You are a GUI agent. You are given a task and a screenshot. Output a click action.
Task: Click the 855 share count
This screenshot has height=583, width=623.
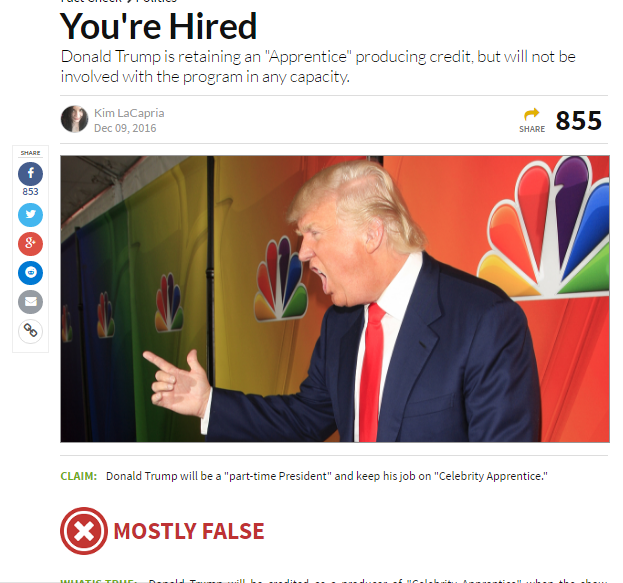click(578, 120)
